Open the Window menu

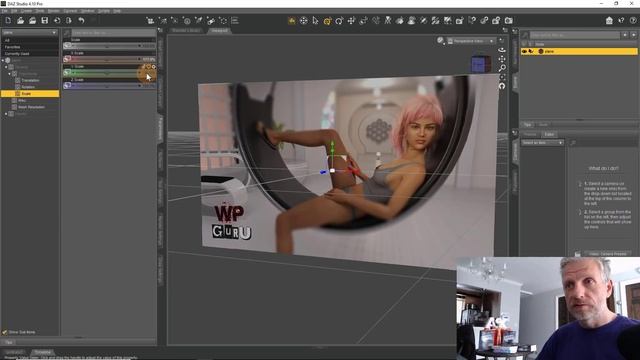(87, 11)
